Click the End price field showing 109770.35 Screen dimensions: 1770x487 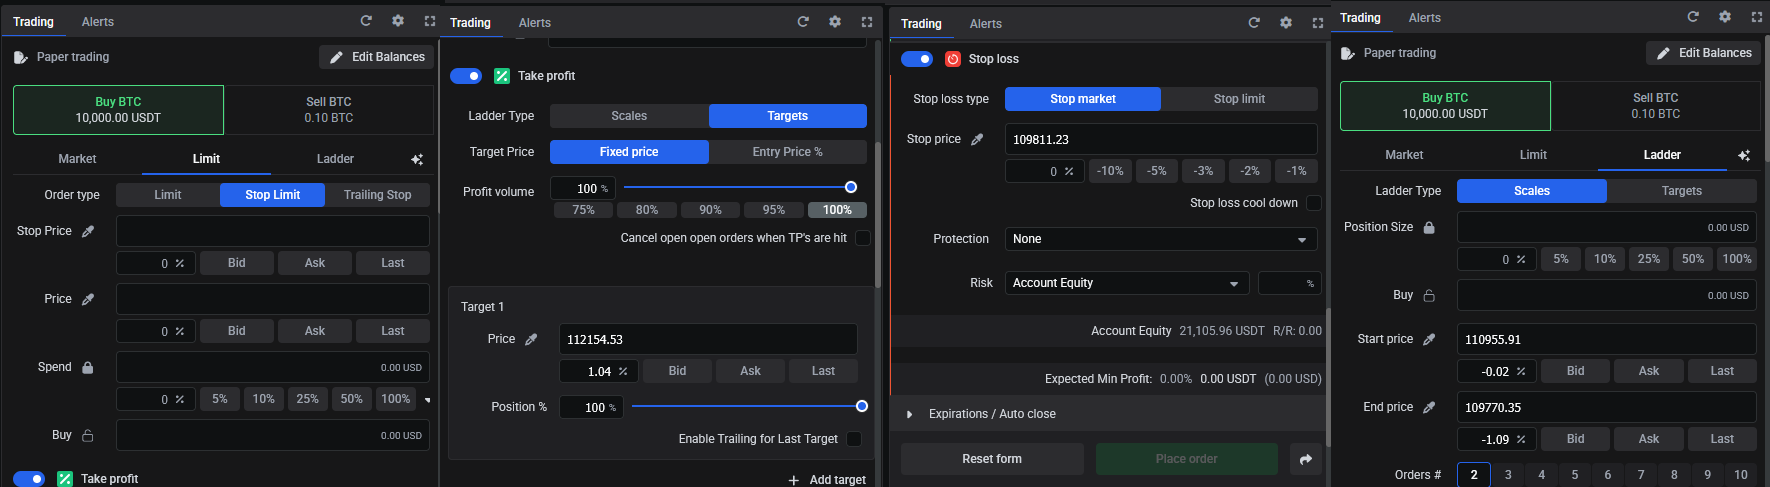point(1607,407)
